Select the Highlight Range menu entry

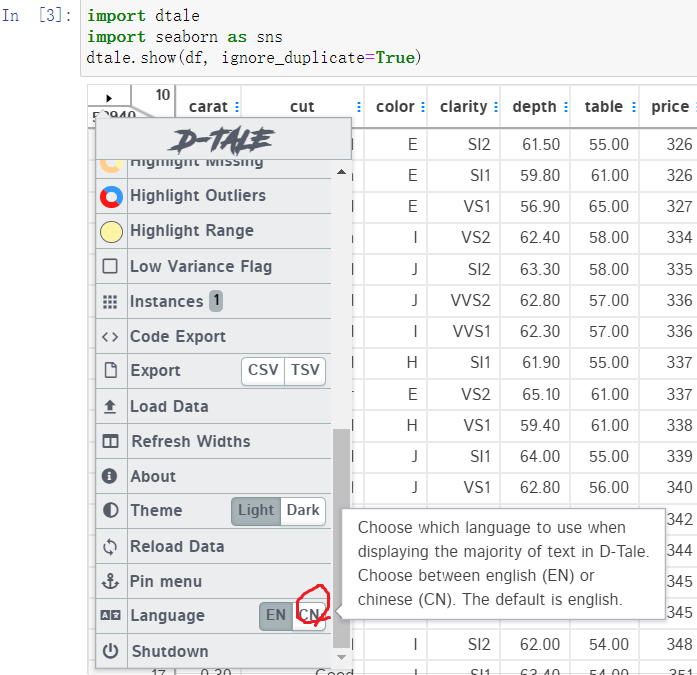pyautogui.click(x=213, y=231)
